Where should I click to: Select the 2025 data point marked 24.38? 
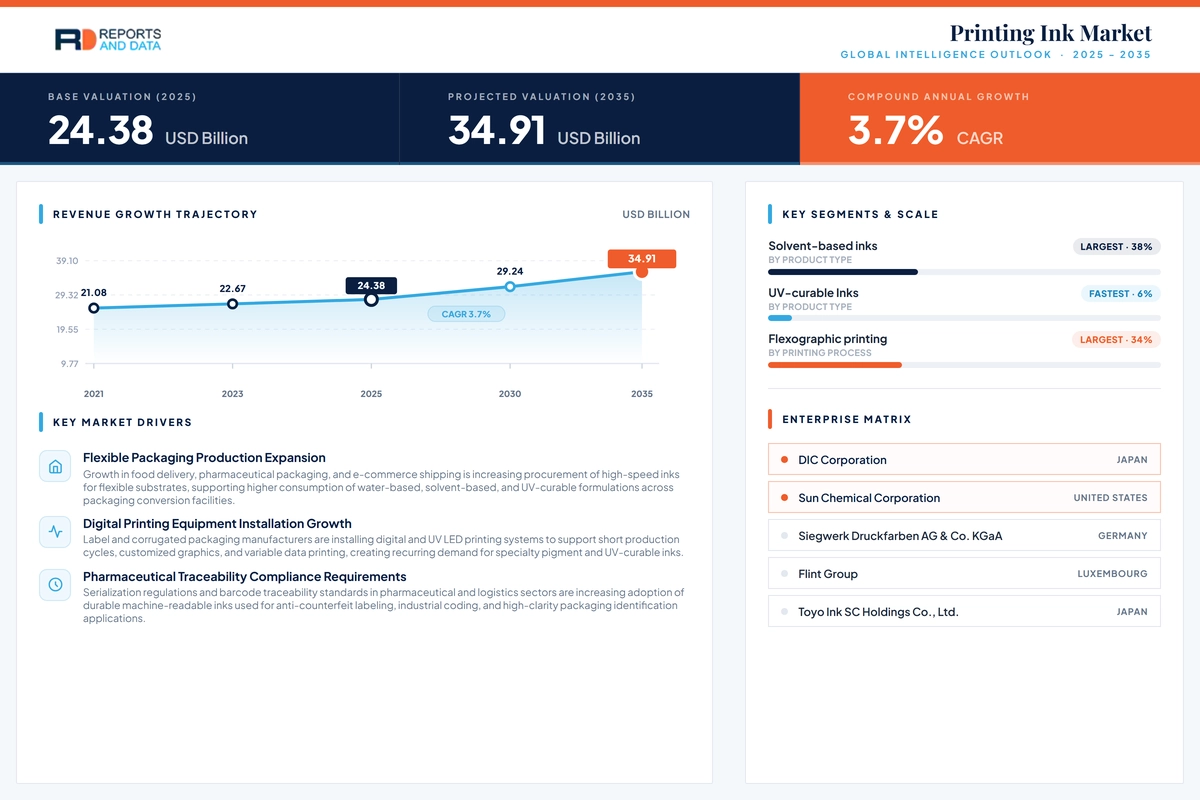pyautogui.click(x=371, y=299)
